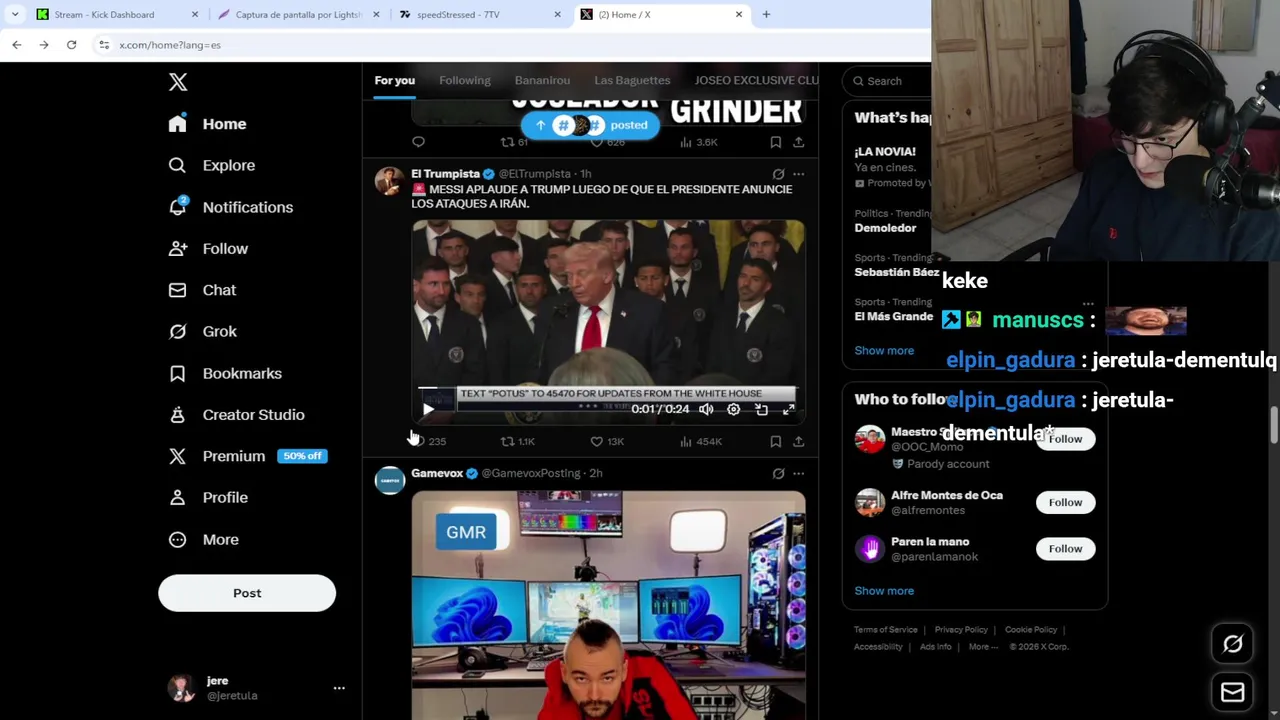
Task: Bookmark the top partially visible post
Action: tap(775, 142)
